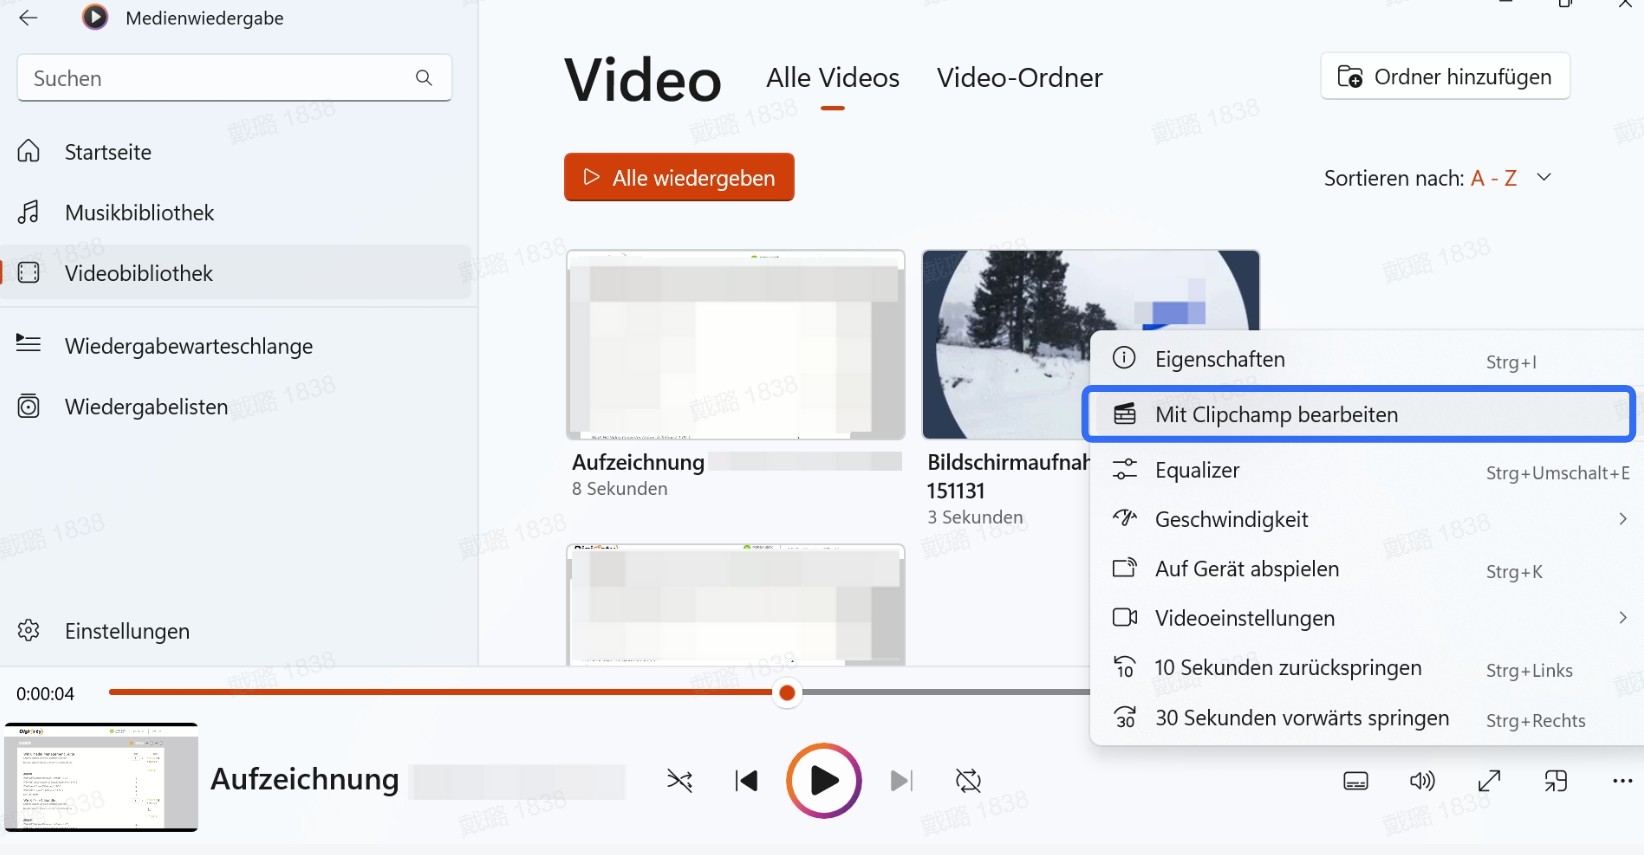Click the Geschwindigkeit speedometer icon
Viewport: 1644px width, 855px height.
click(1125, 518)
